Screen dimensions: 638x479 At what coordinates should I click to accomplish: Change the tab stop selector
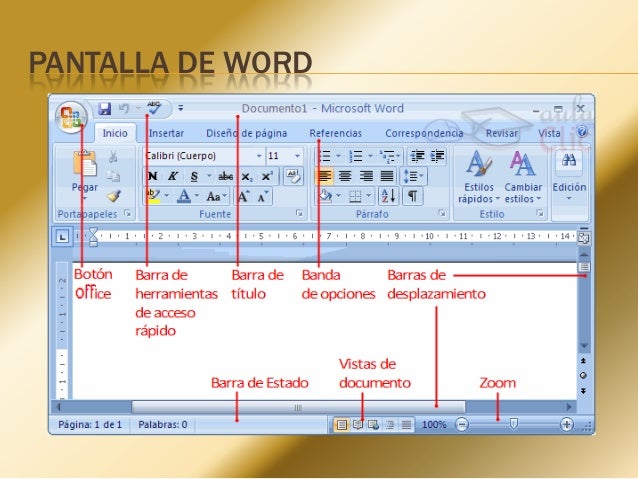tap(62, 236)
